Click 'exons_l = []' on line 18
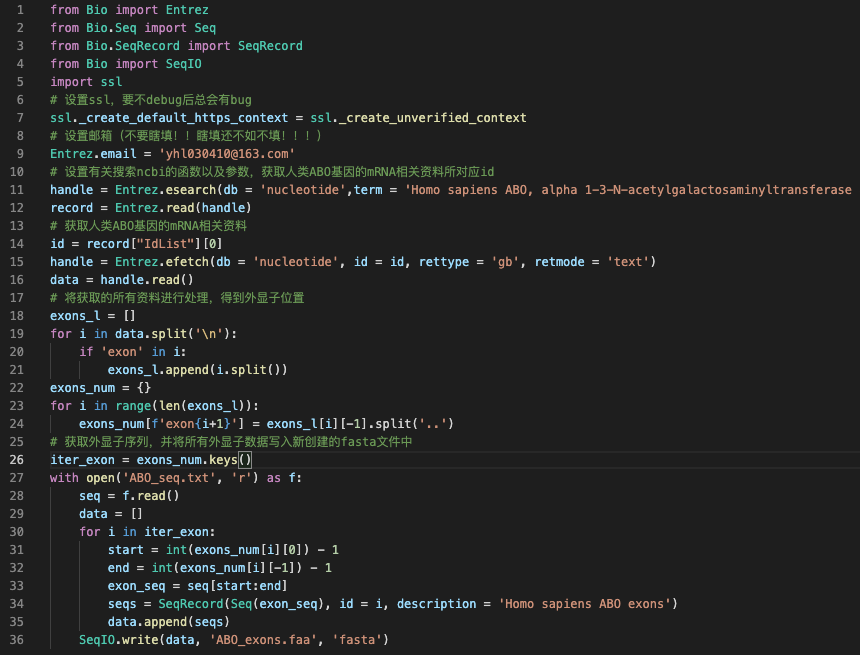The width and height of the screenshot is (860, 655). [x=93, y=316]
